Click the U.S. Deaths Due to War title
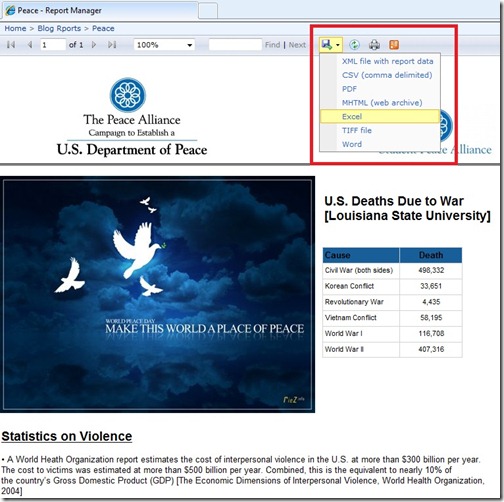Viewport: 504px width, 502px height. 407,209
